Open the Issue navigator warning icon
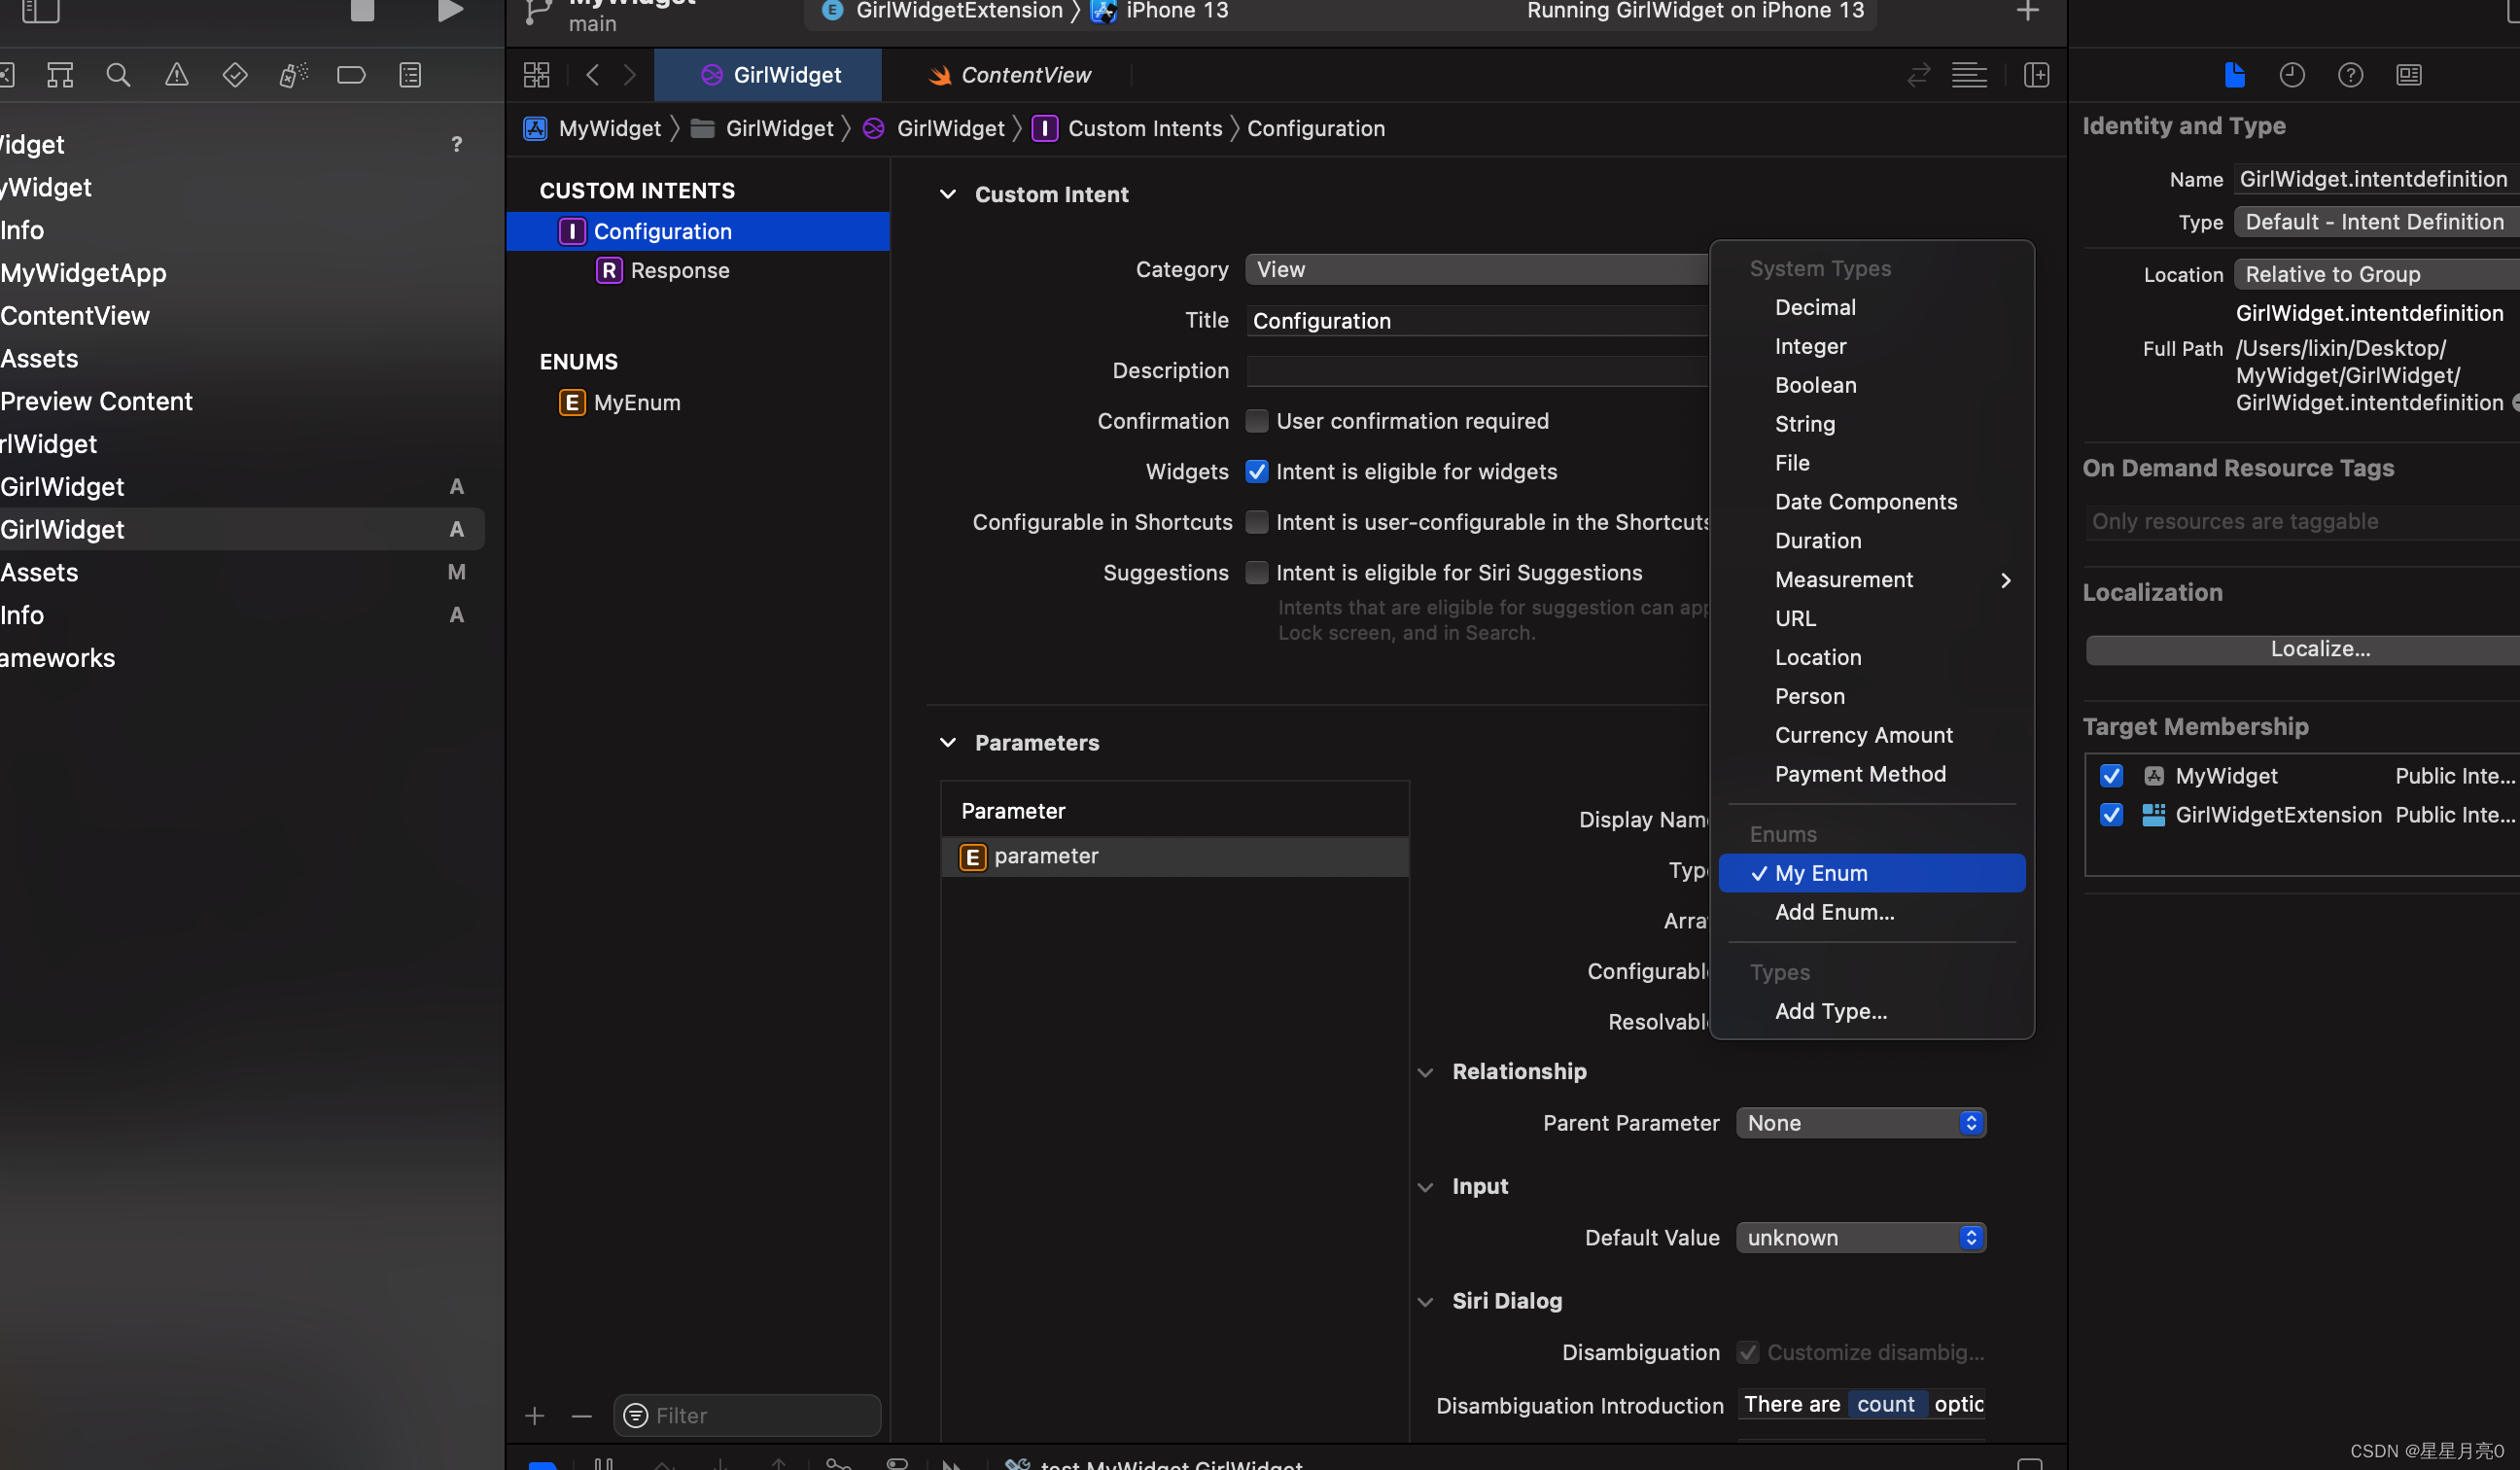 pyautogui.click(x=177, y=75)
